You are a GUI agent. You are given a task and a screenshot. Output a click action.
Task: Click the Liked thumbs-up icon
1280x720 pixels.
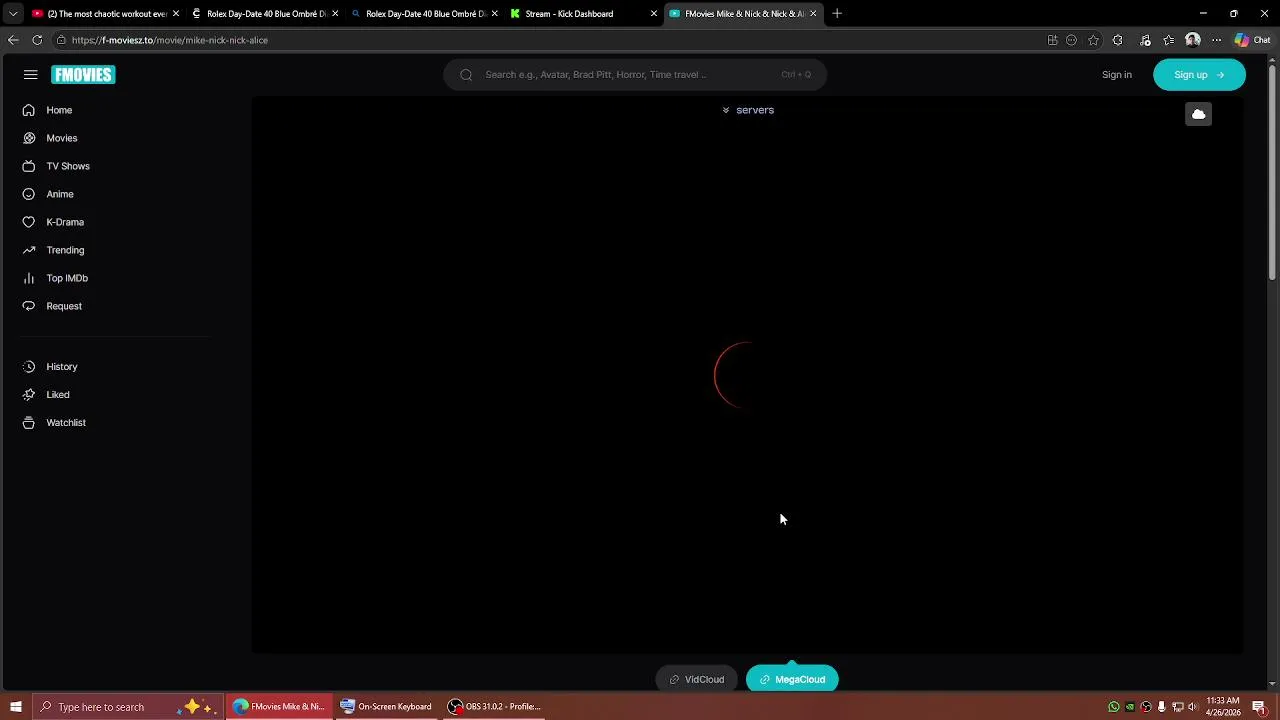coord(29,395)
